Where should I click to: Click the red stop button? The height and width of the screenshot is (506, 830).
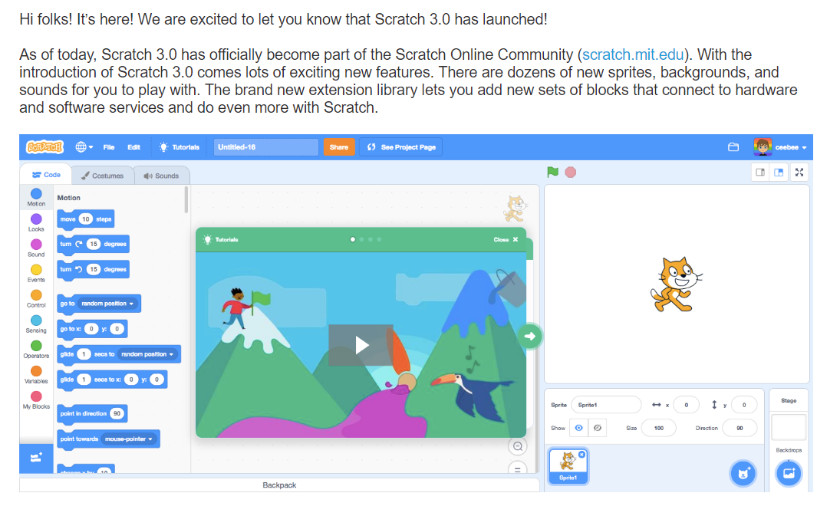[x=570, y=172]
